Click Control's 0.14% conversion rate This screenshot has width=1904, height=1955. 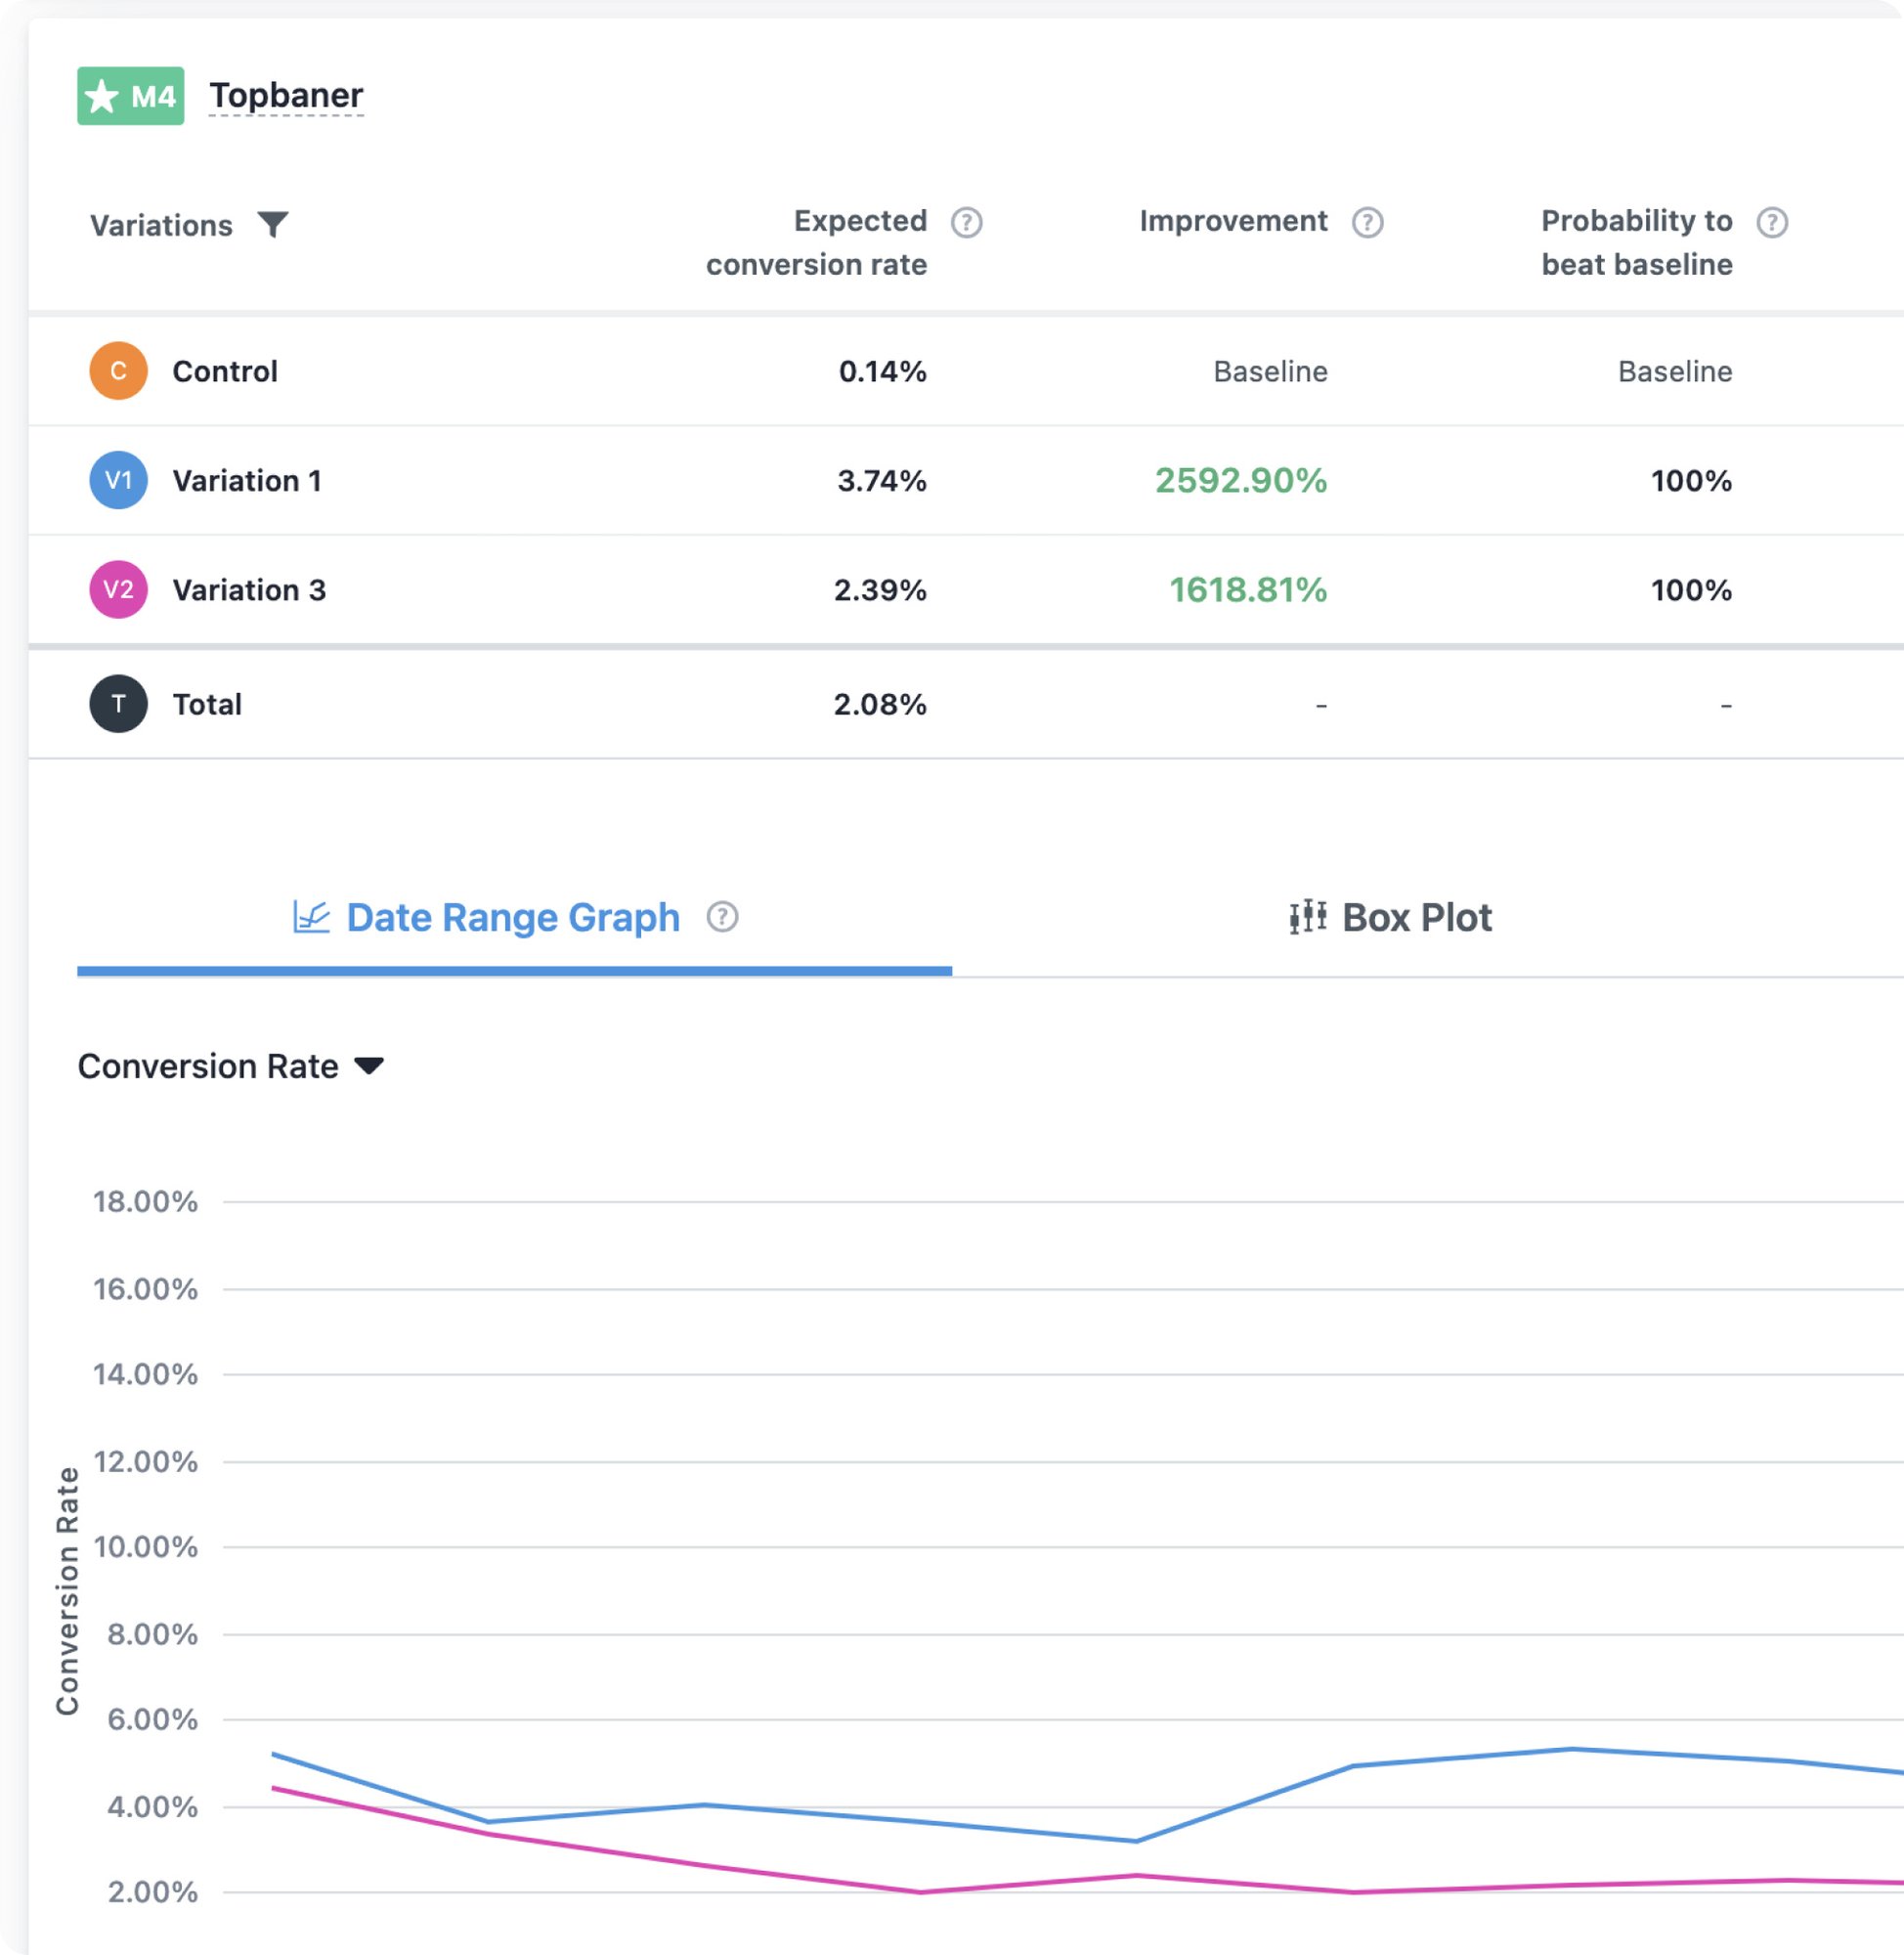pyautogui.click(x=882, y=371)
